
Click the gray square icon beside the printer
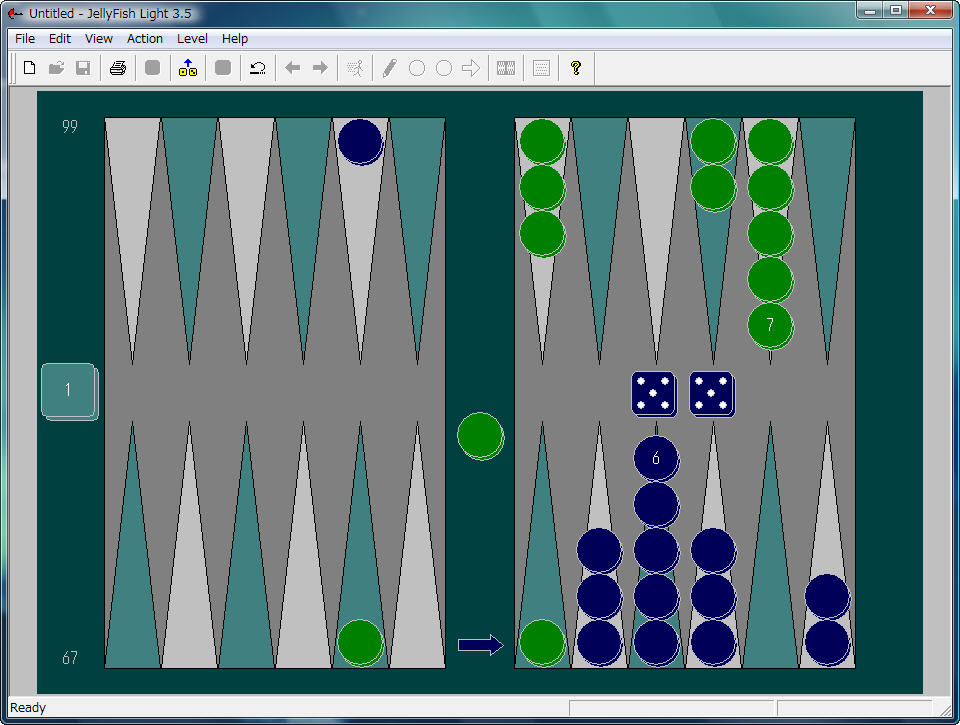pos(152,67)
